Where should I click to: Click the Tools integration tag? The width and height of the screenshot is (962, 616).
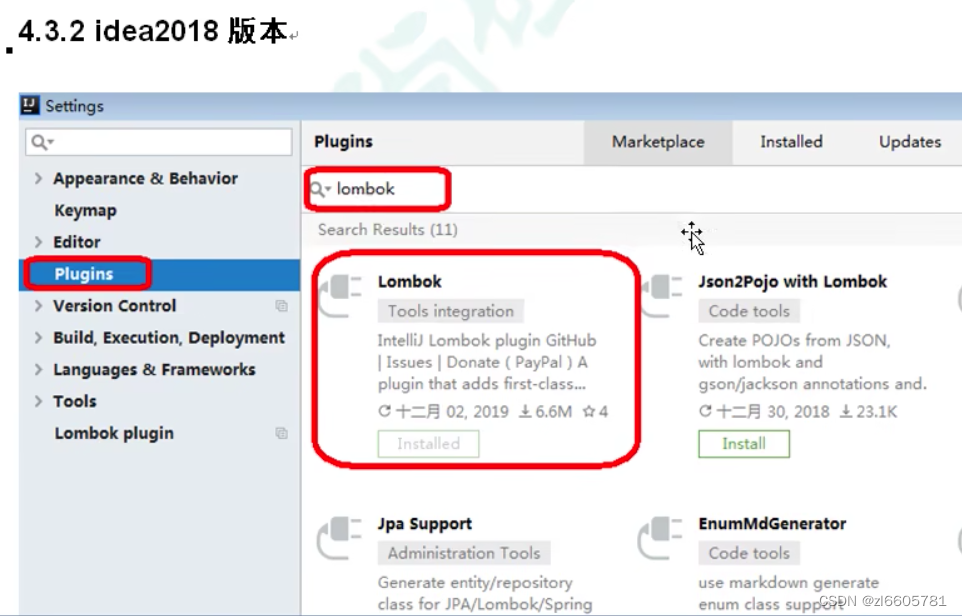point(450,311)
